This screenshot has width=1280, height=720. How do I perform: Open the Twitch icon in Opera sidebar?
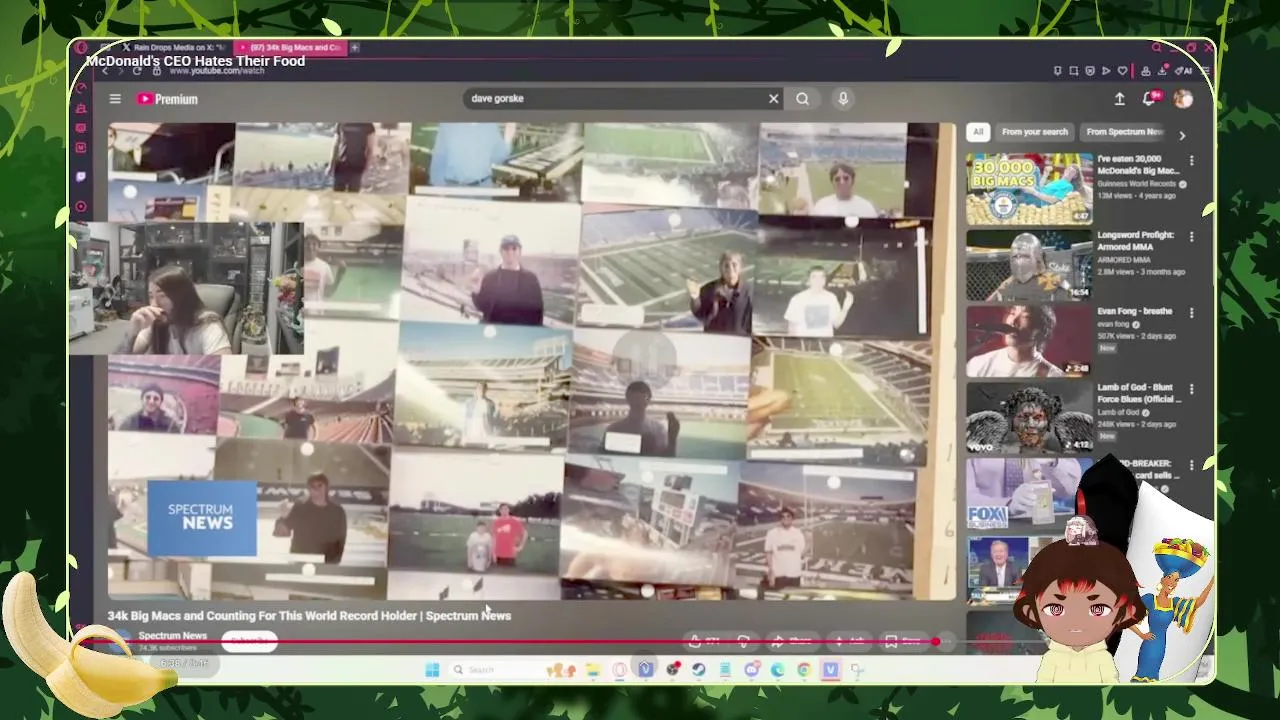[81, 177]
